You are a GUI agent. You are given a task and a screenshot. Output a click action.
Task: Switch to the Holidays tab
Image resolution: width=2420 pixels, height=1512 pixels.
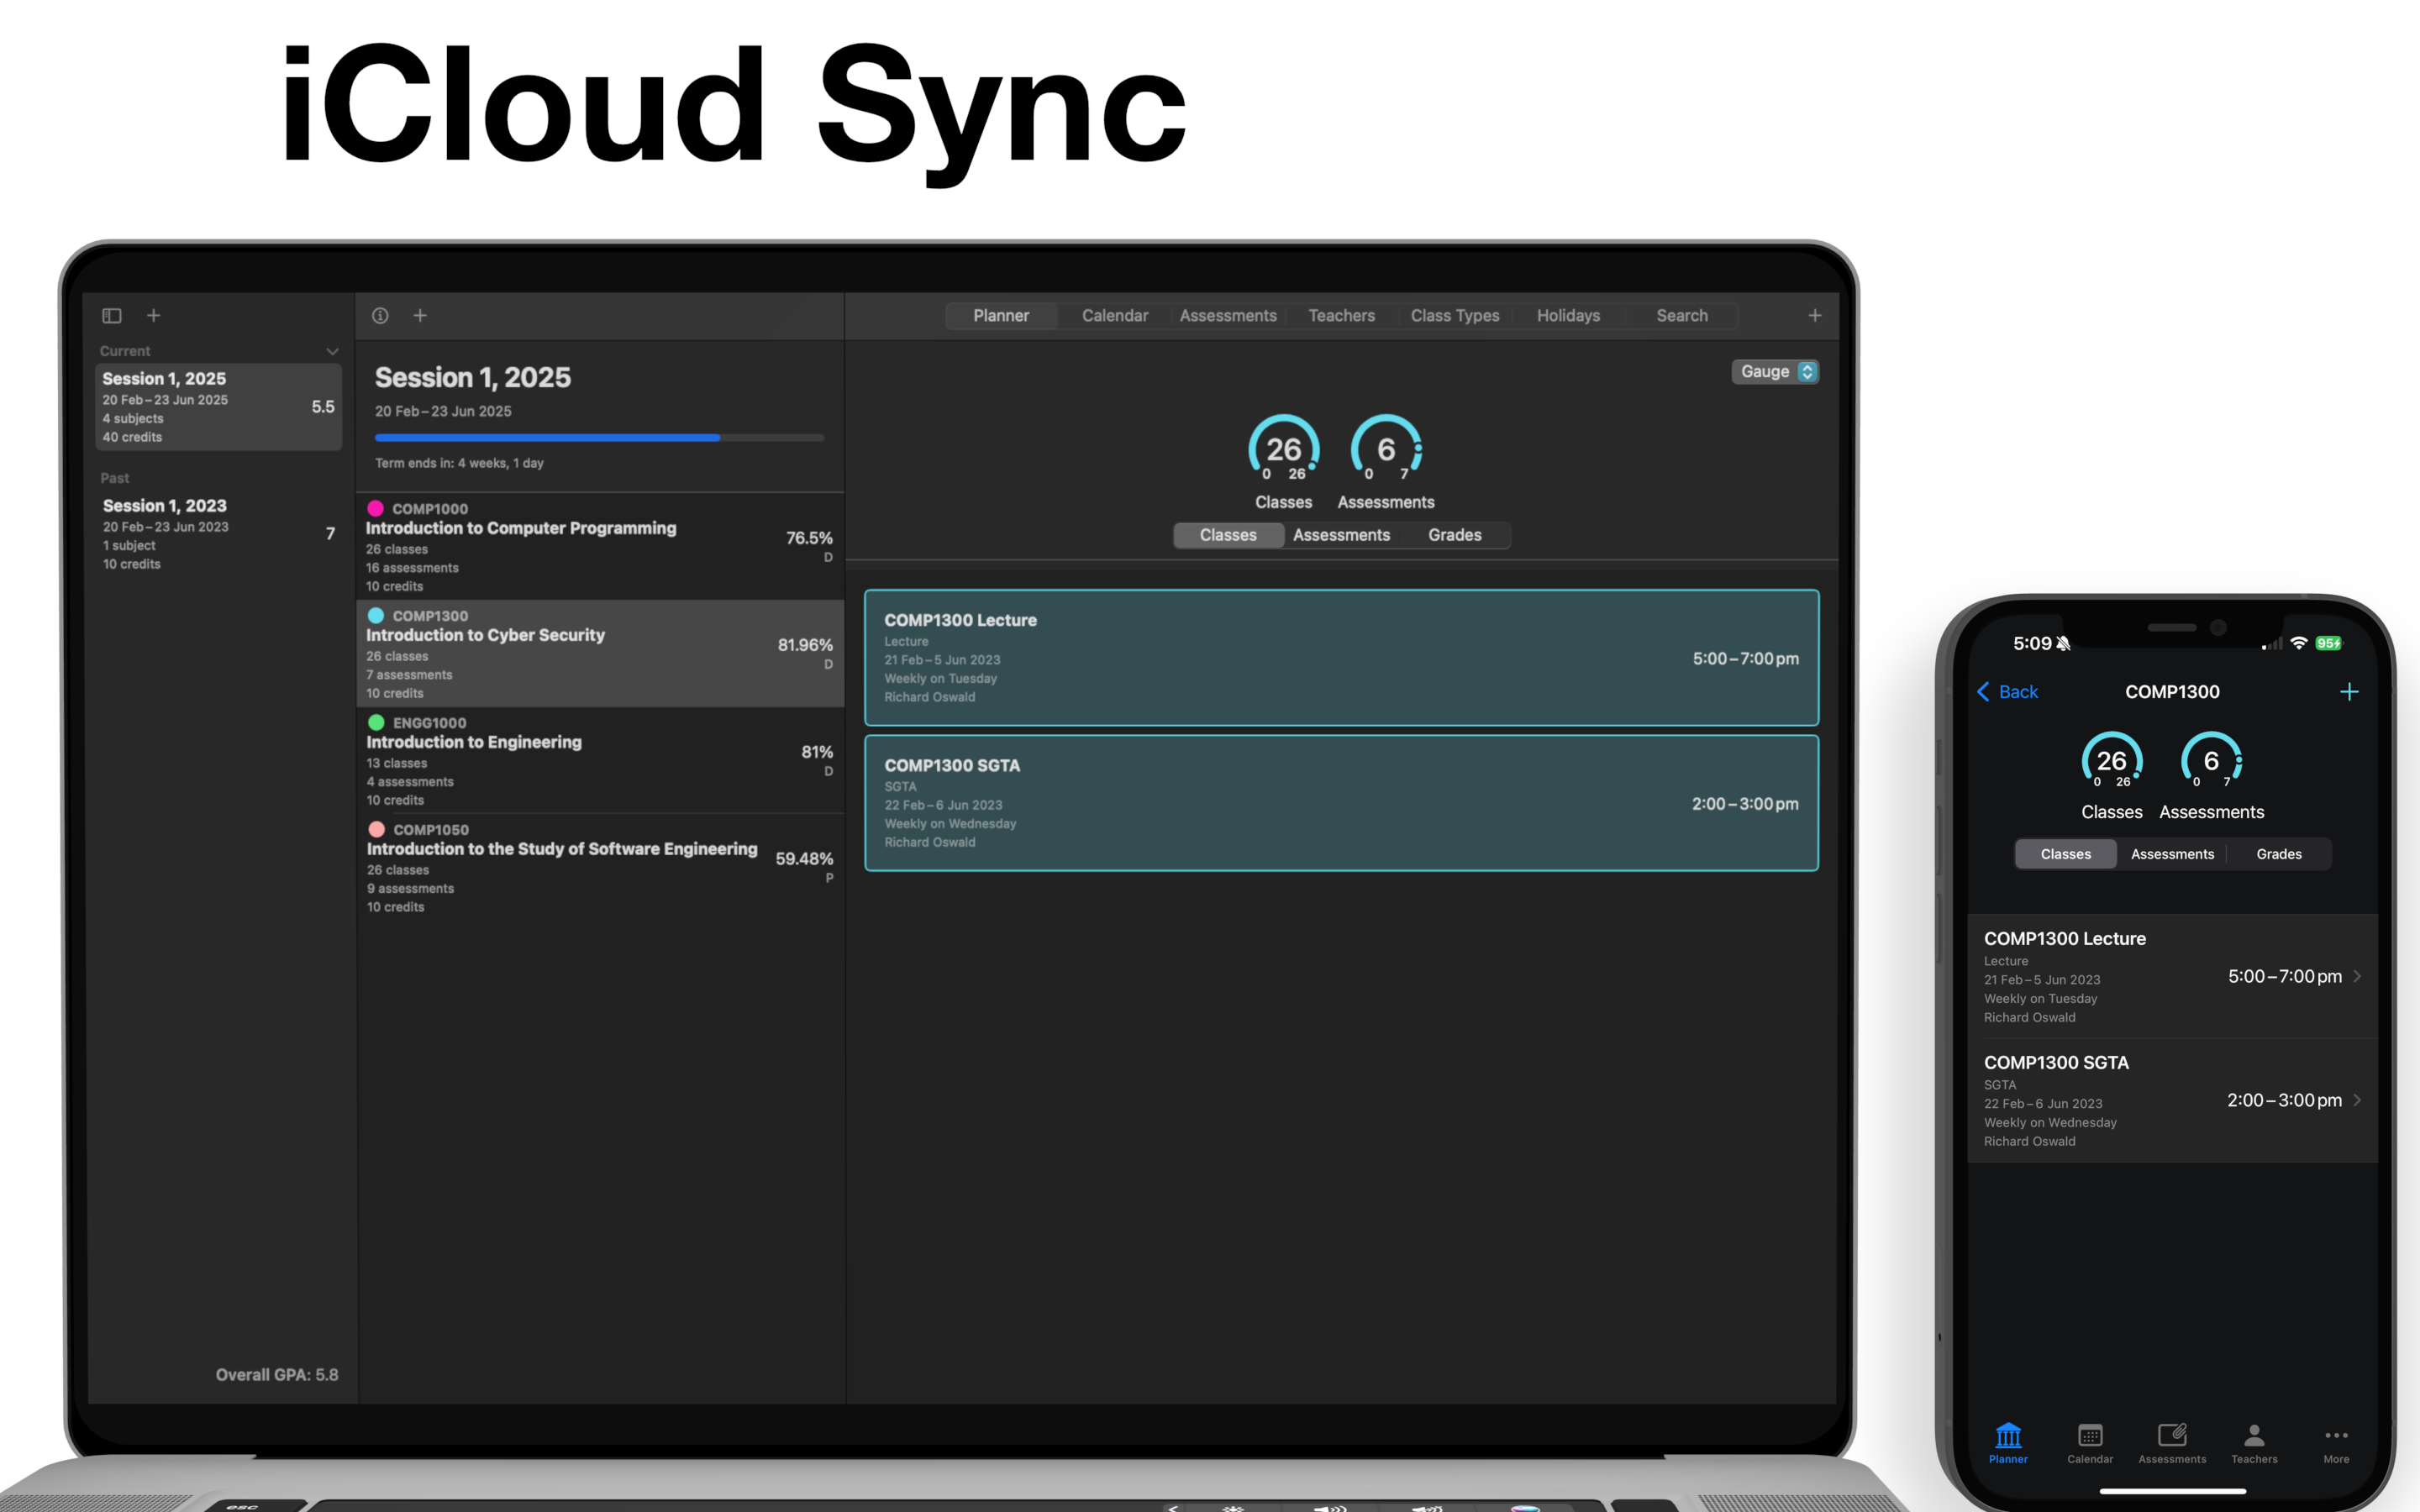(x=1568, y=316)
